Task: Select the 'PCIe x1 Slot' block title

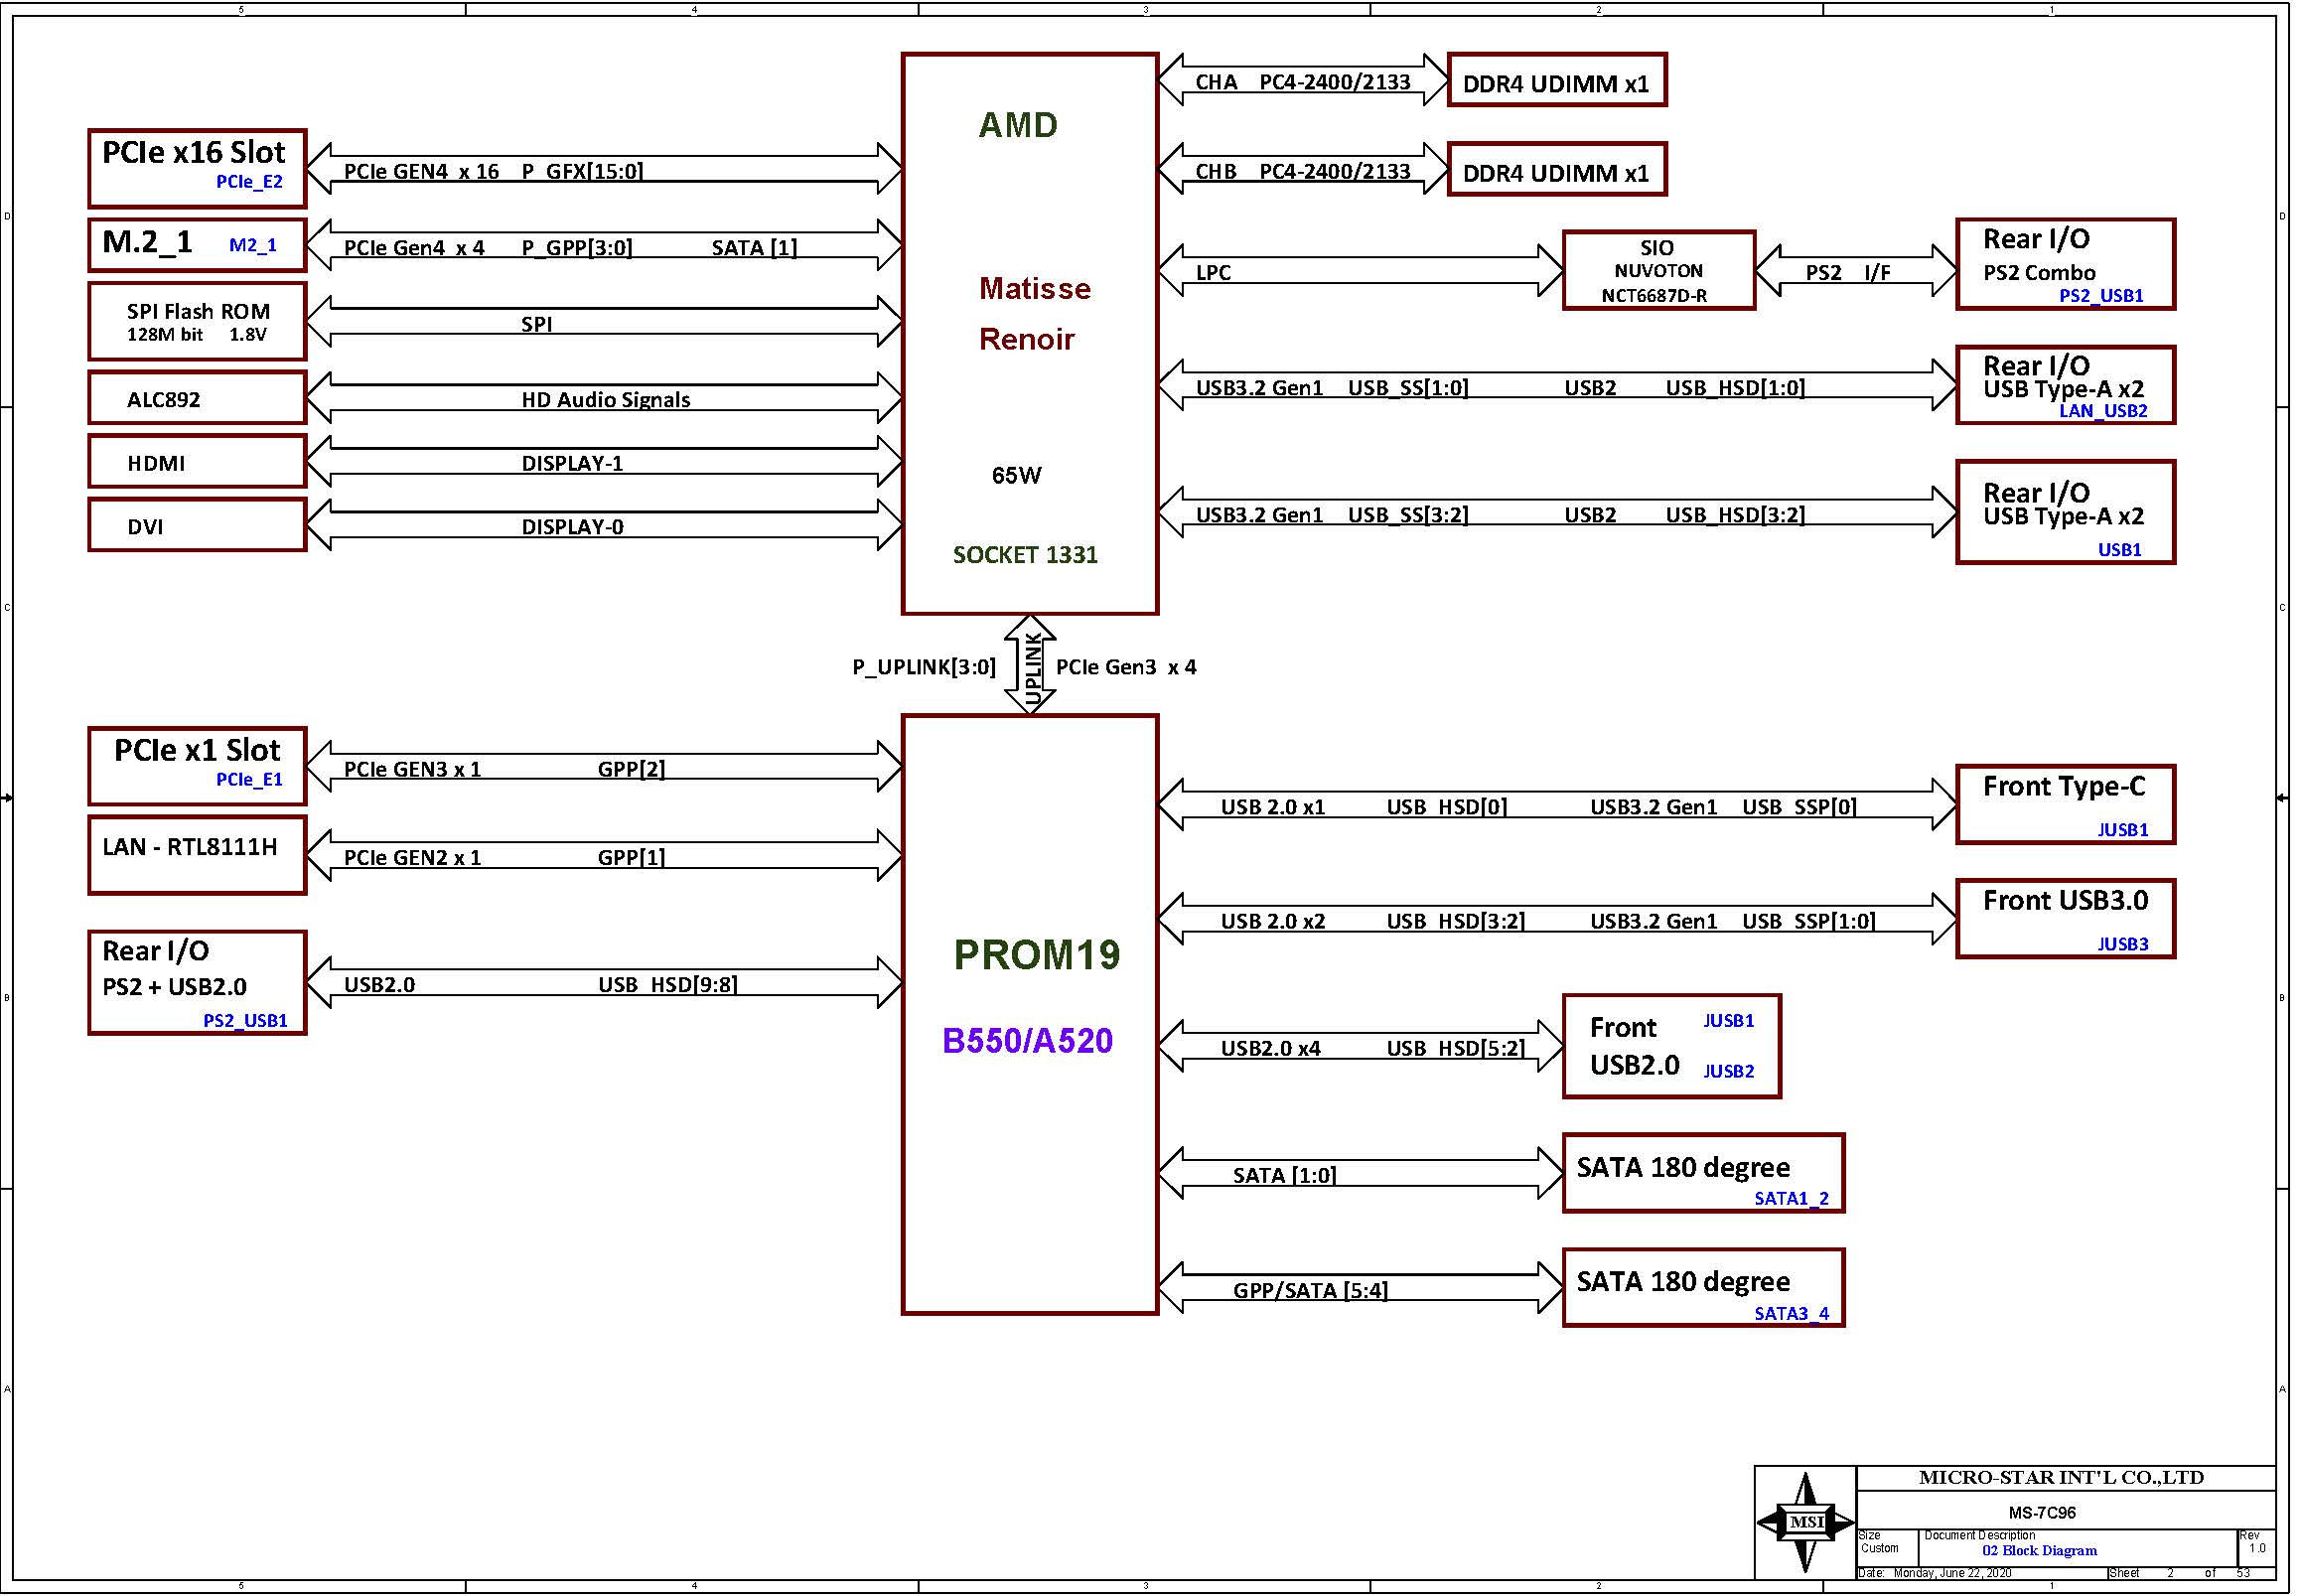Action: (x=197, y=751)
